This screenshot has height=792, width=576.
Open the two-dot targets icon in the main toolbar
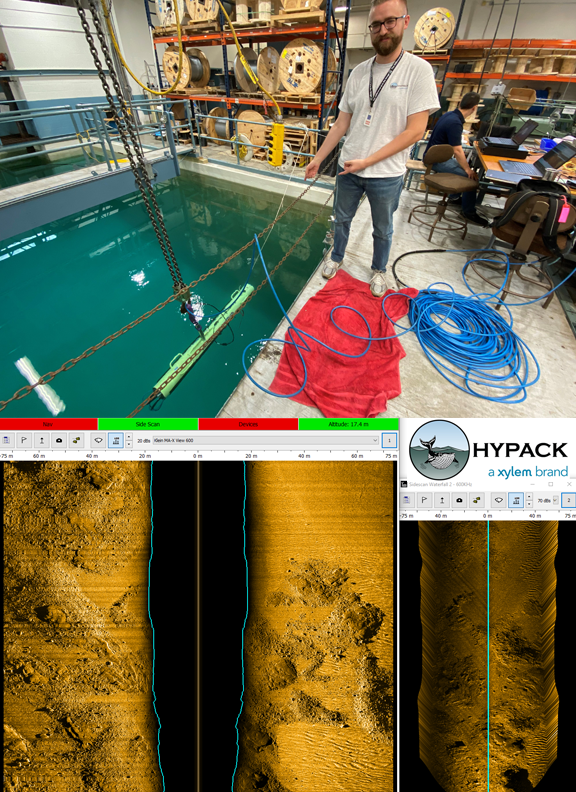pos(76,440)
